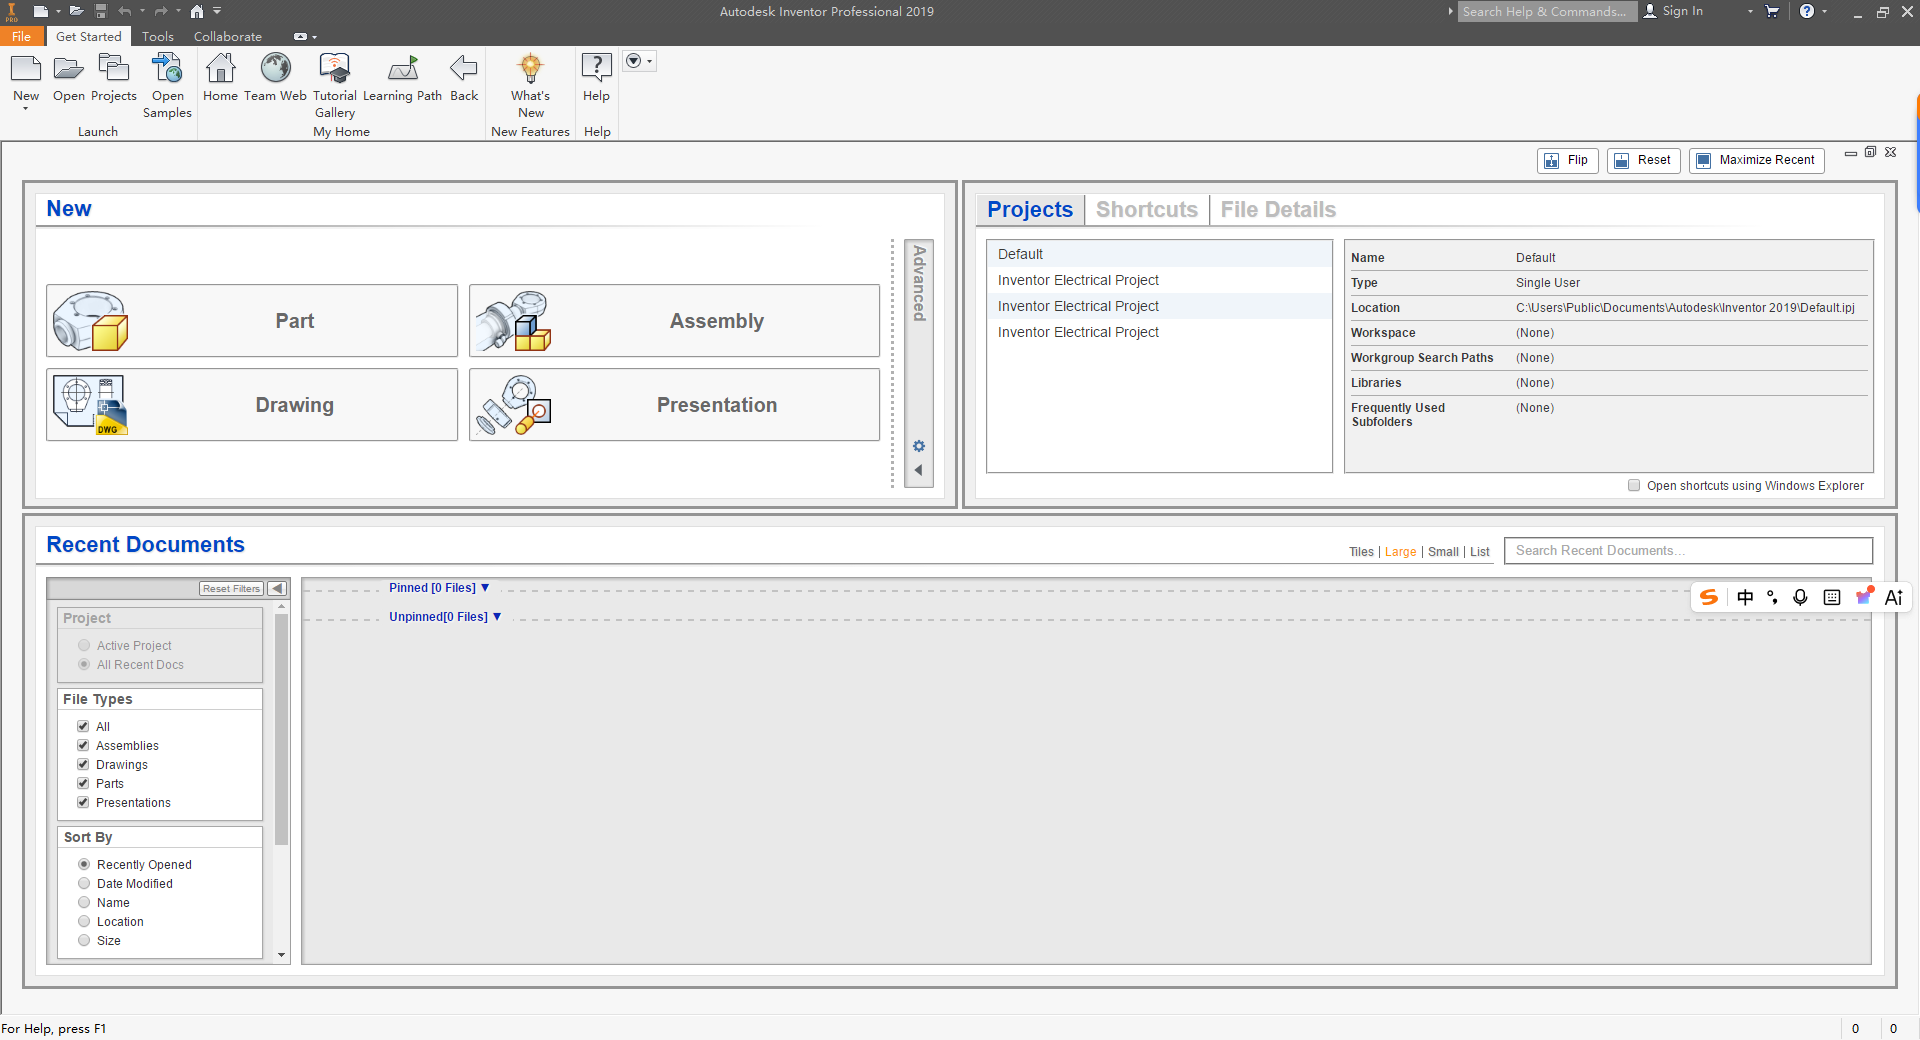Open the Tools menu

click(156, 36)
